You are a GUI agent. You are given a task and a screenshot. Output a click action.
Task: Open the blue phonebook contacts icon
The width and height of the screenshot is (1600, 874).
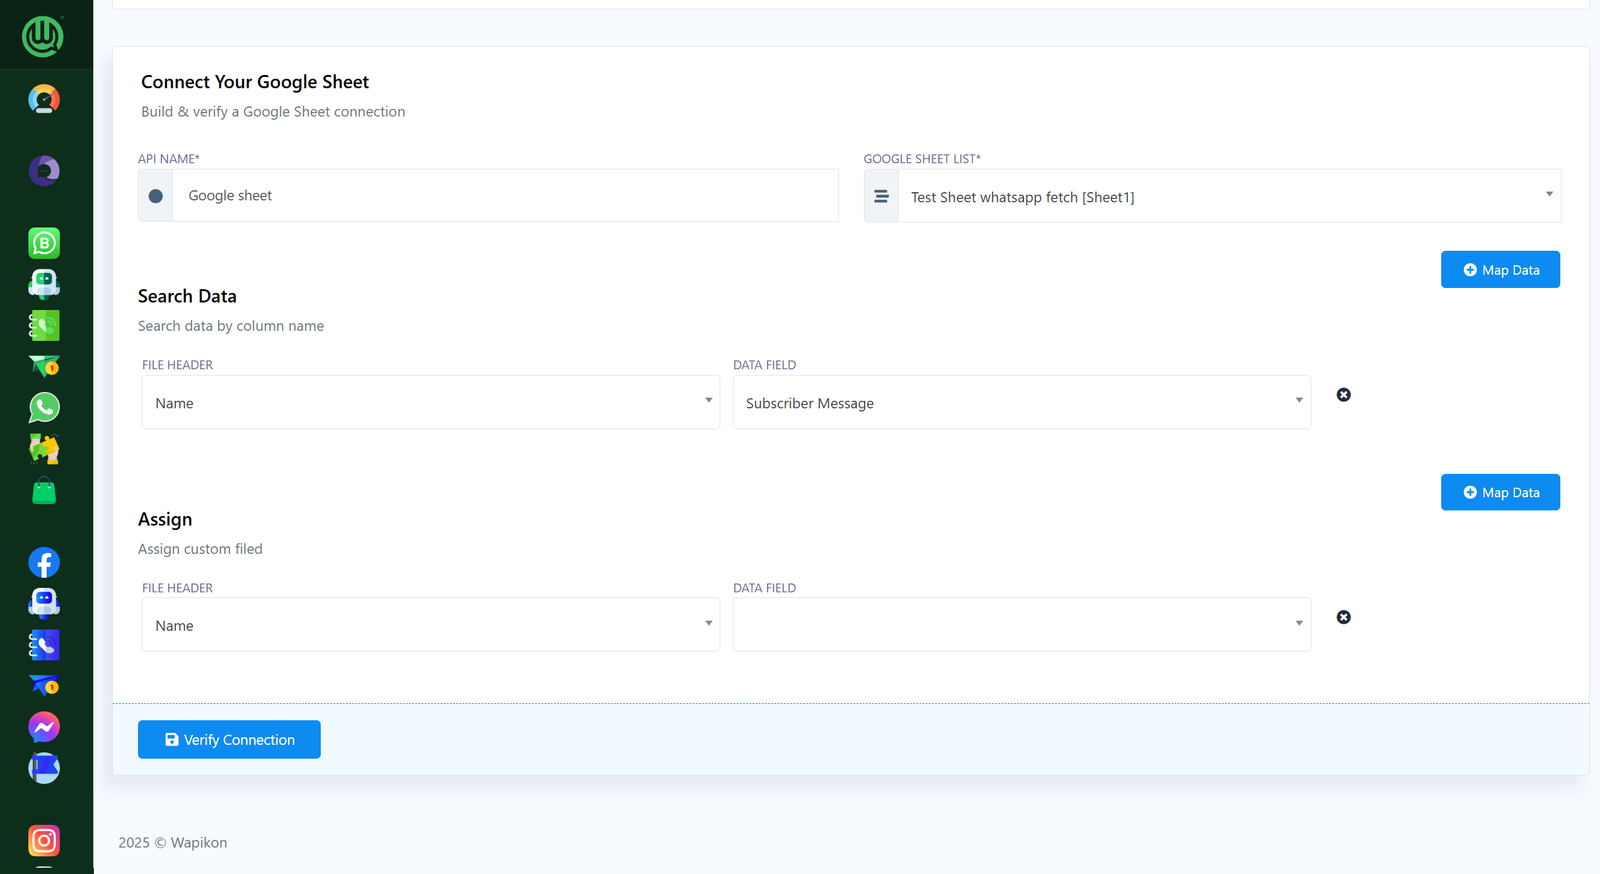pyautogui.click(x=44, y=645)
